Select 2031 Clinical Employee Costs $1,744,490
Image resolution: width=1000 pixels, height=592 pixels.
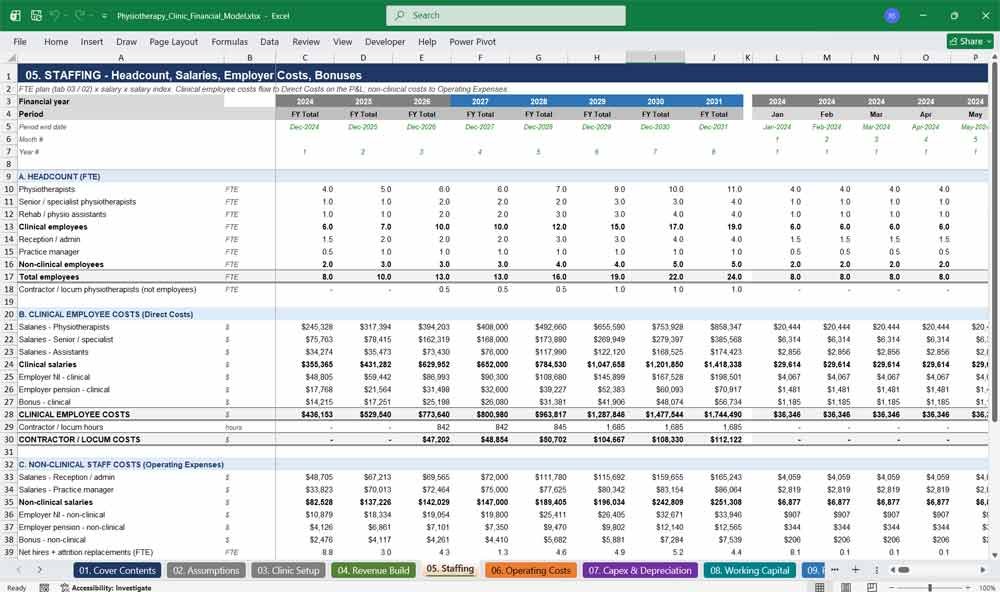(714, 415)
